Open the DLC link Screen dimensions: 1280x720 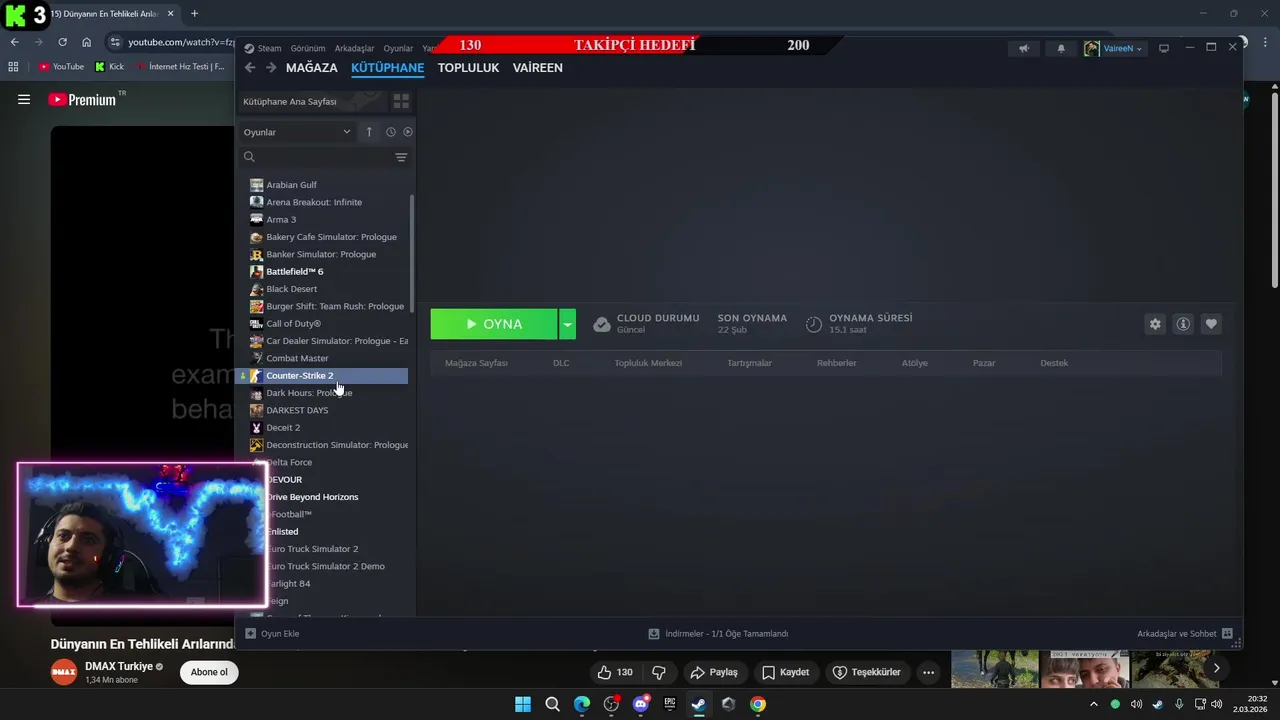pos(561,363)
